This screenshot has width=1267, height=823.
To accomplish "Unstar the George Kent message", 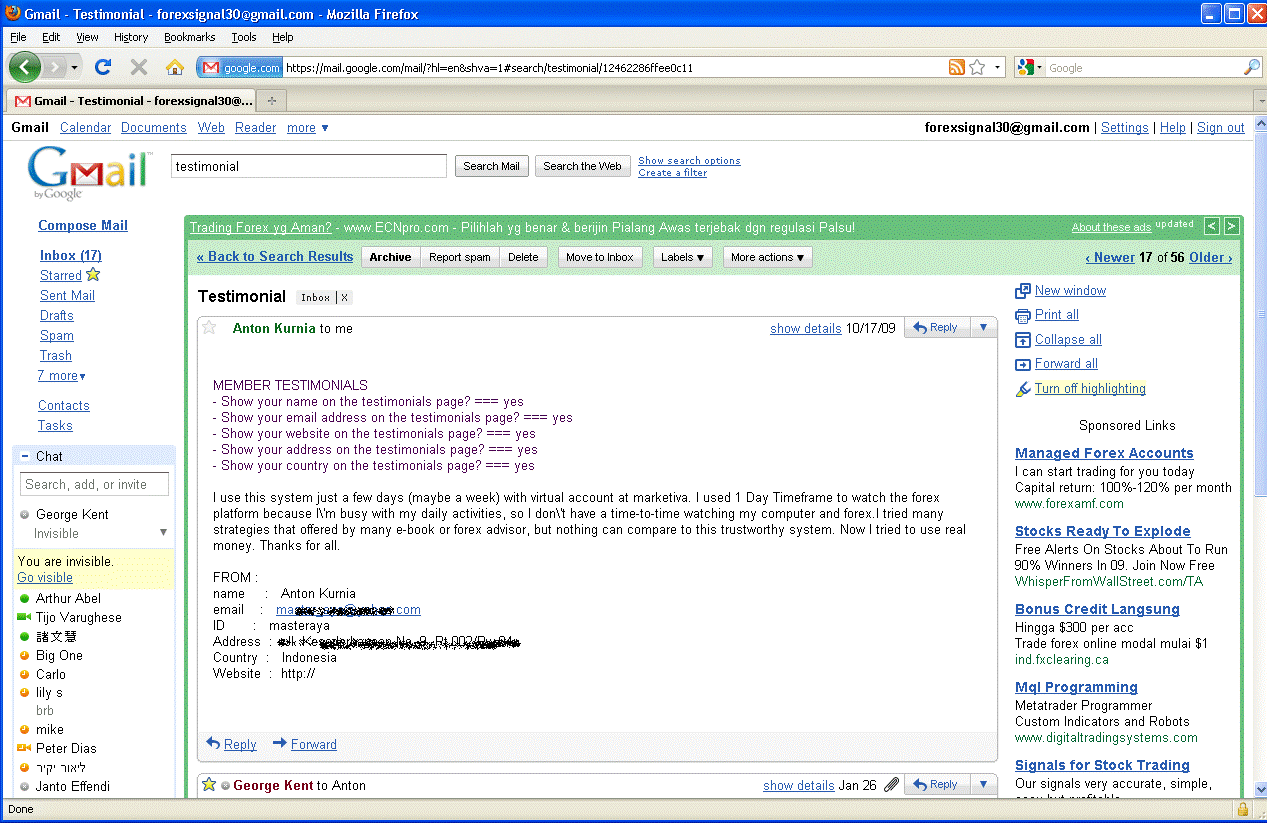I will pos(209,785).
